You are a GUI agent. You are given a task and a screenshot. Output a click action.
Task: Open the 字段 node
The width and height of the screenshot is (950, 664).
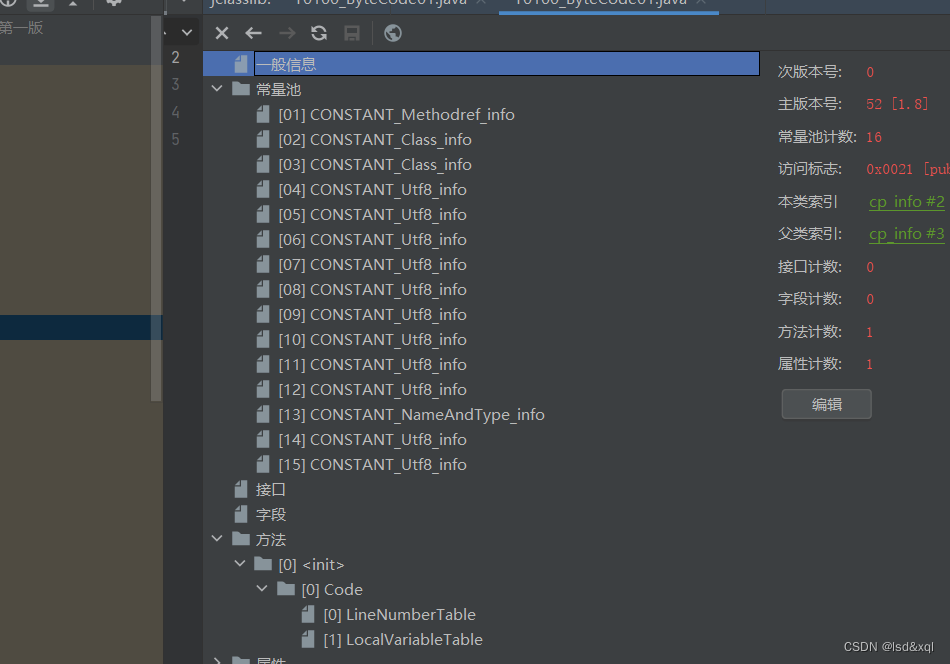click(270, 514)
